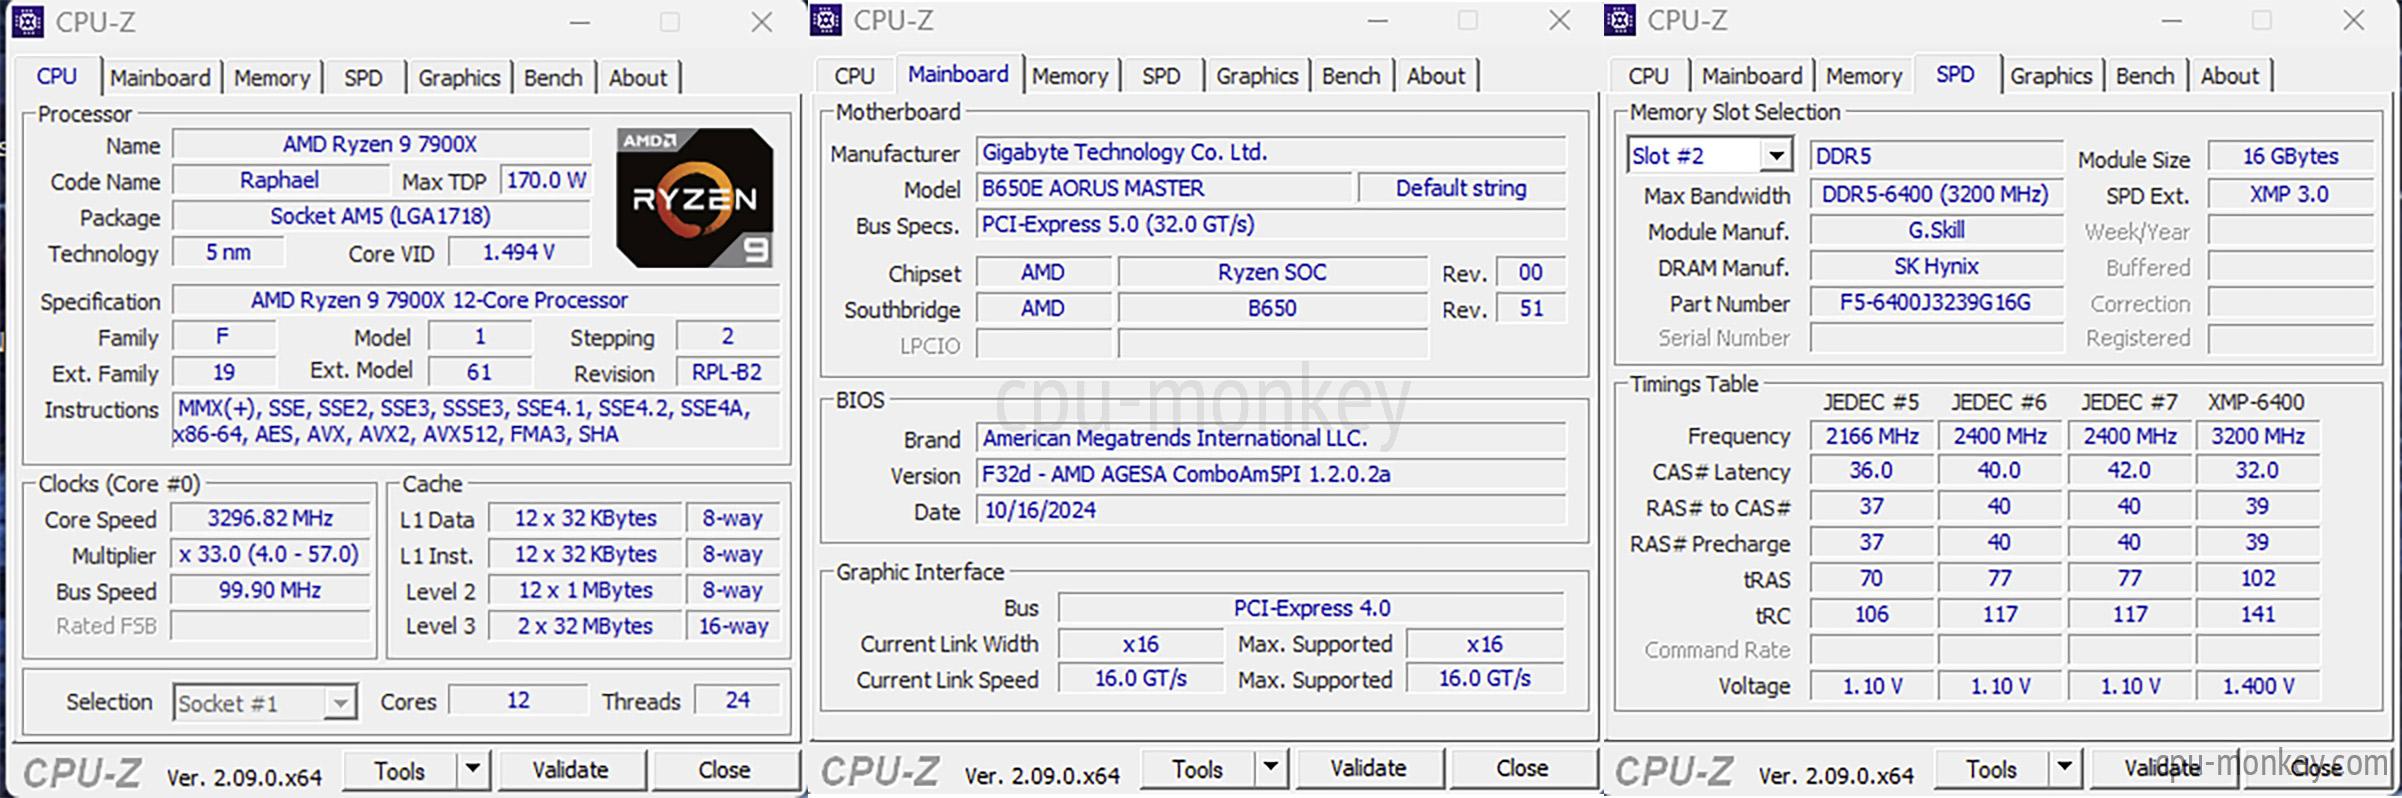
Task: Click the Raphael code name field
Action: 280,180
